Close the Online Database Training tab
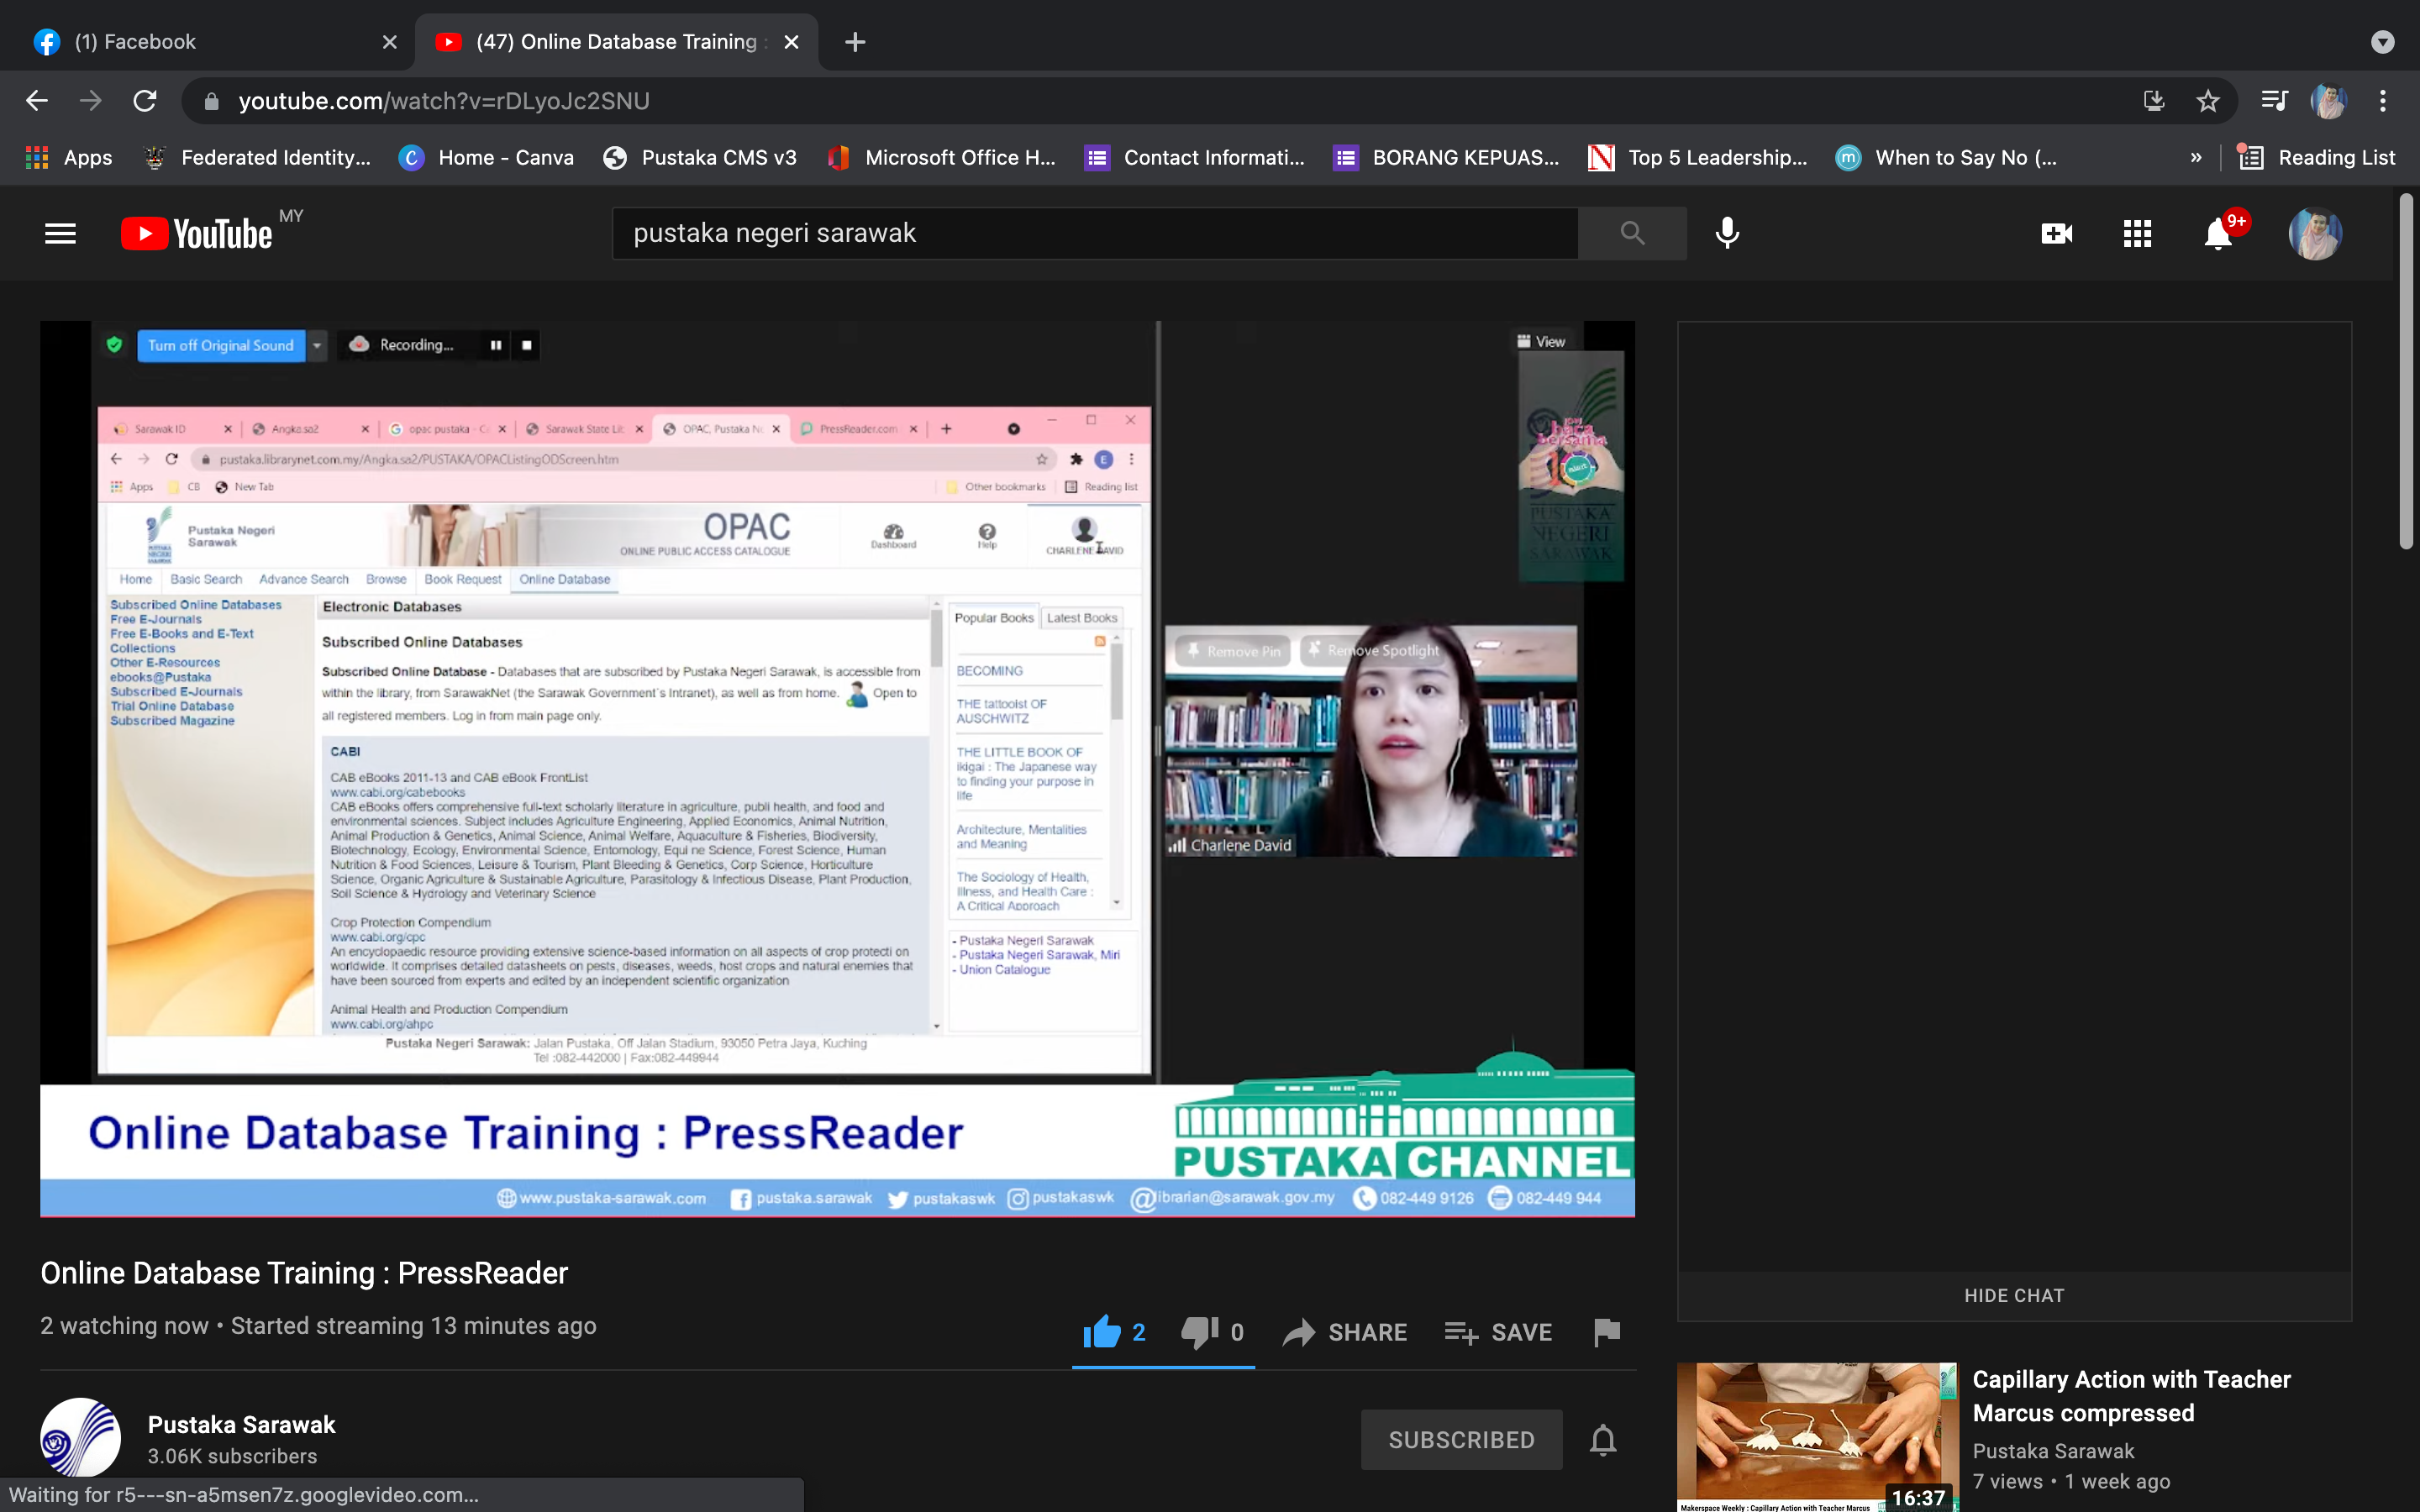This screenshot has width=2420, height=1512. (x=791, y=42)
